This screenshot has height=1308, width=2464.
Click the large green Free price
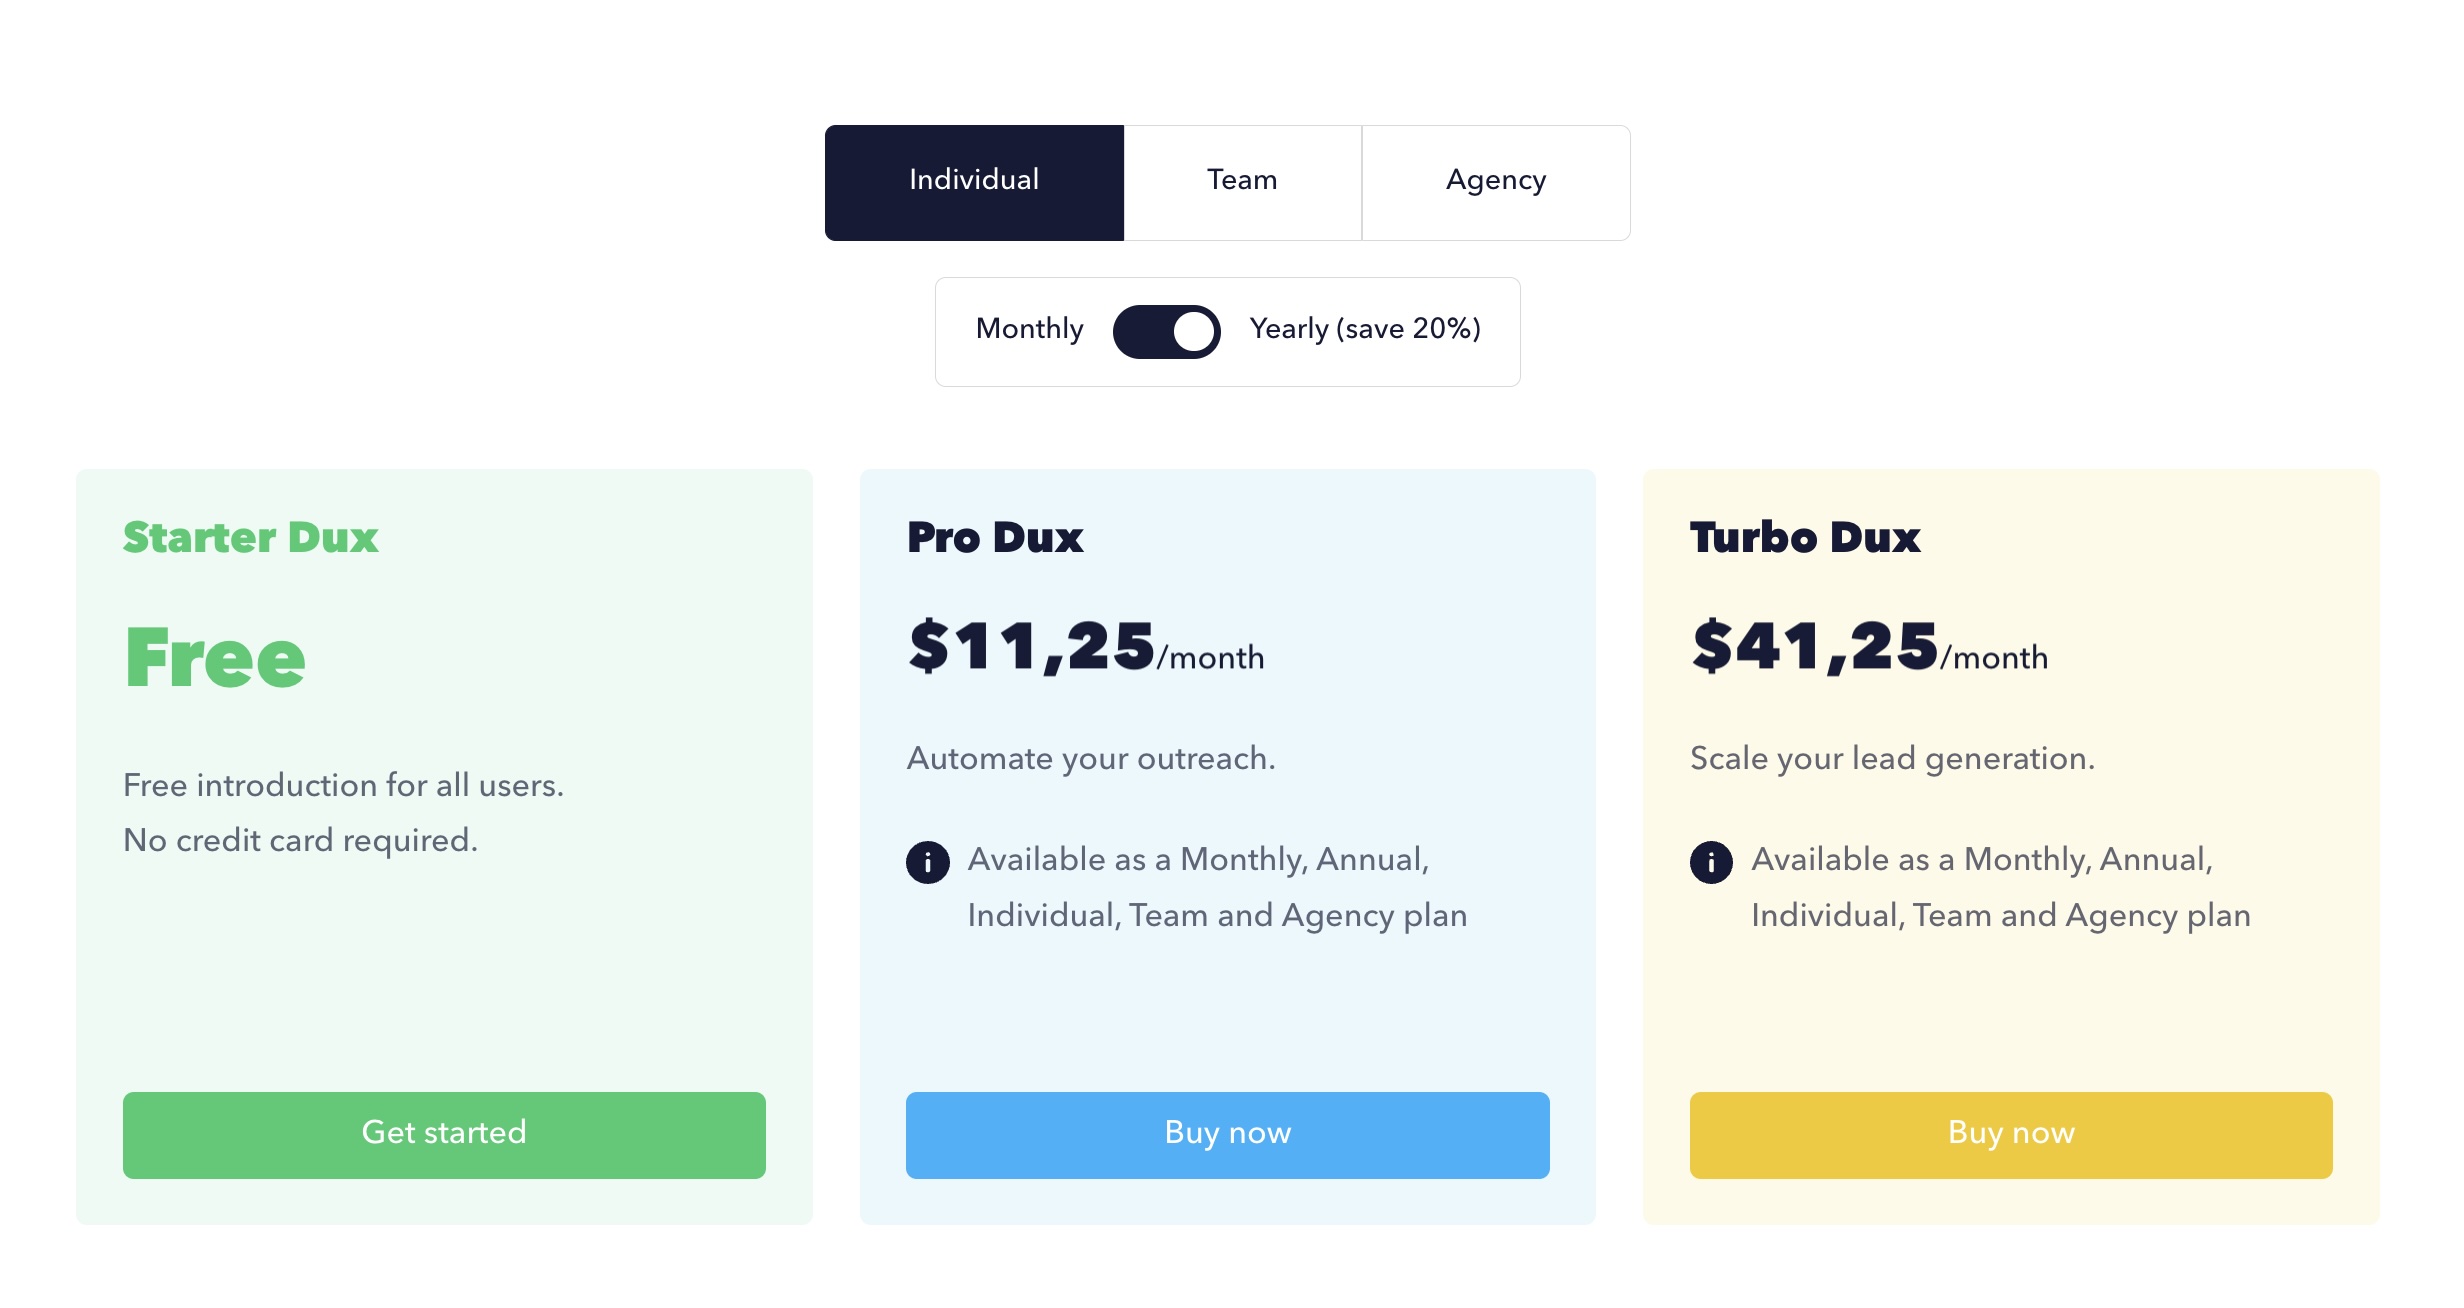click(214, 658)
